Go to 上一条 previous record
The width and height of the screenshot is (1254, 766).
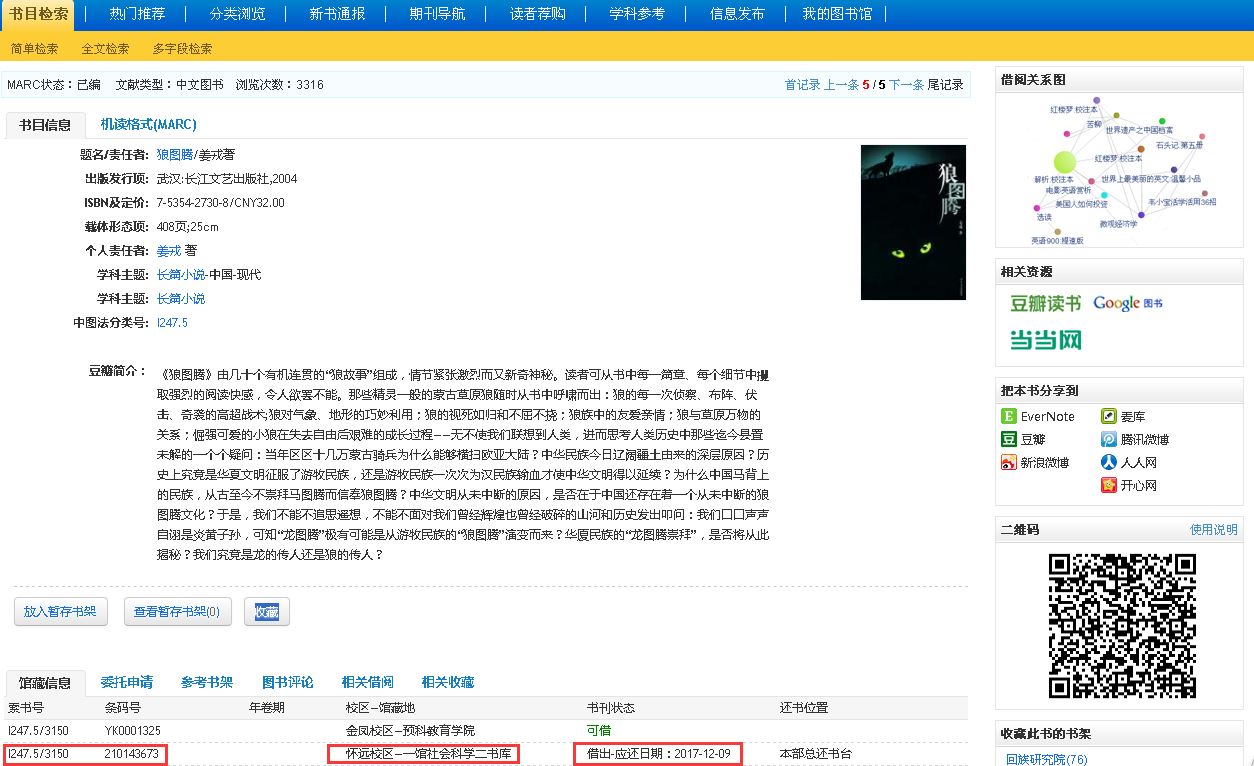tap(842, 85)
